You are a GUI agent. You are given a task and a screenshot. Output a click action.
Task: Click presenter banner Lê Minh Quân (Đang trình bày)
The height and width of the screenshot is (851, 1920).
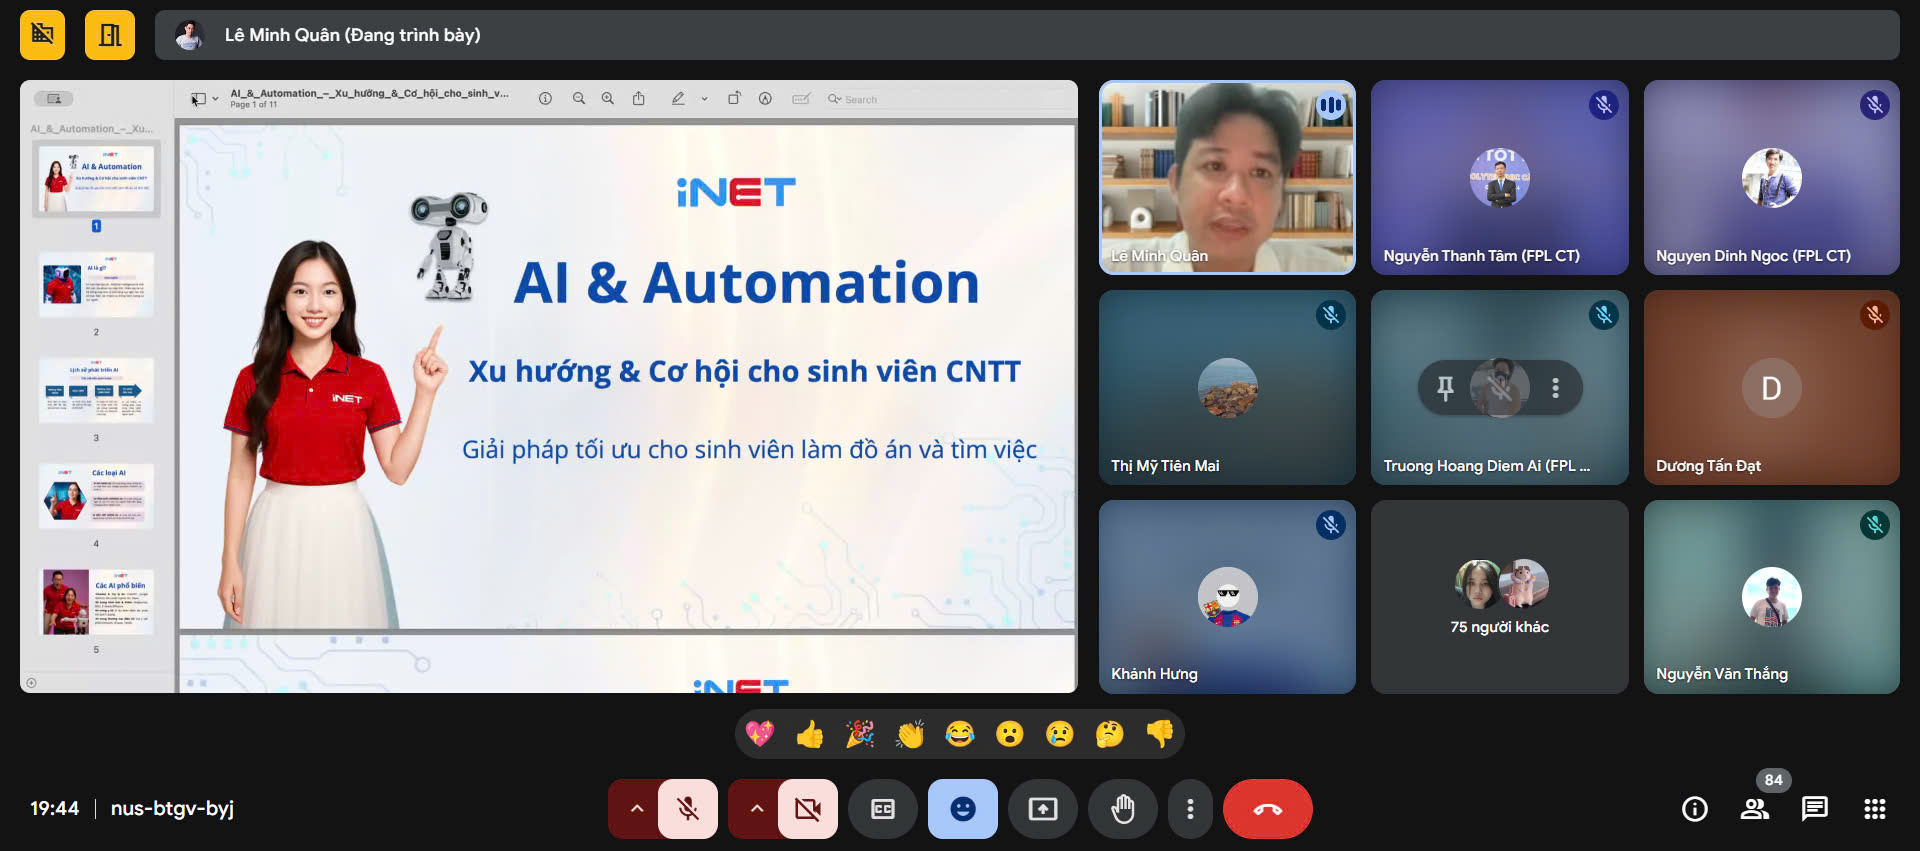point(1027,35)
